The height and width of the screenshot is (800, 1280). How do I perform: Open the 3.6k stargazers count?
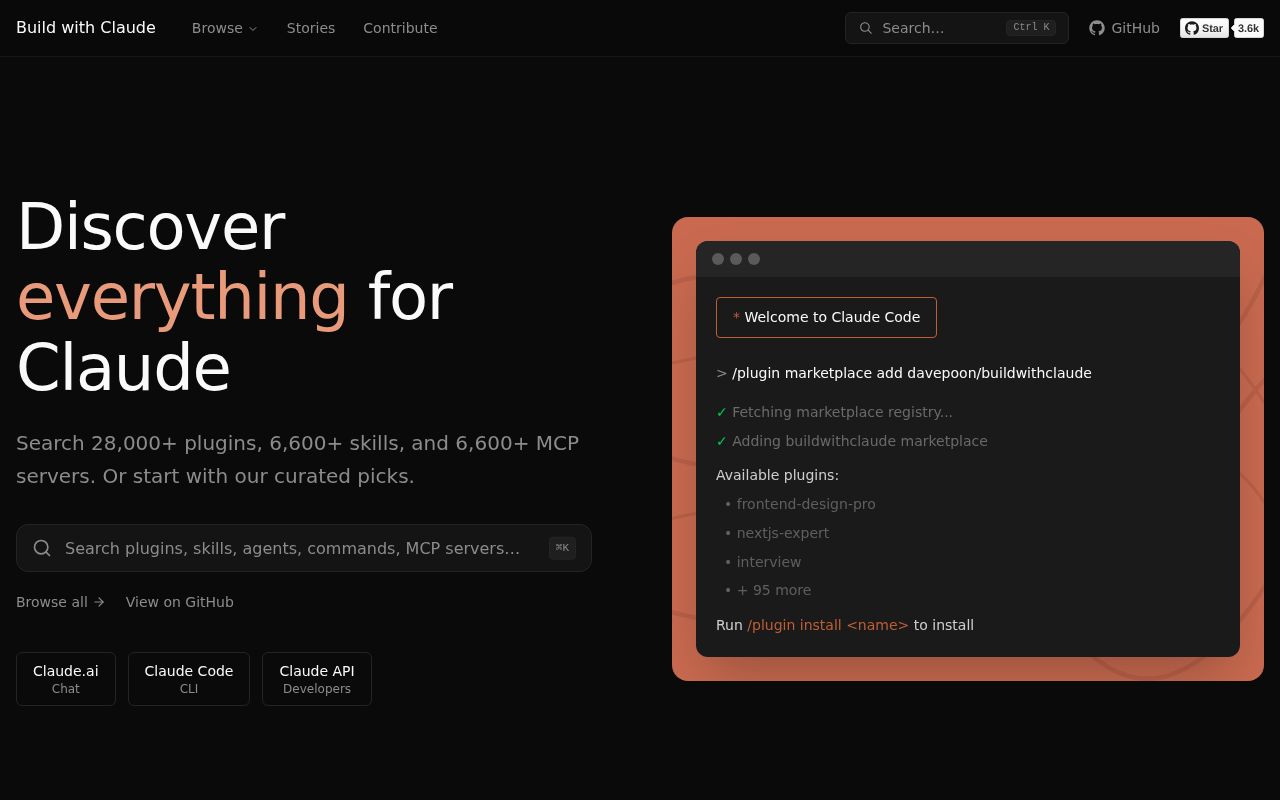[x=1249, y=28]
